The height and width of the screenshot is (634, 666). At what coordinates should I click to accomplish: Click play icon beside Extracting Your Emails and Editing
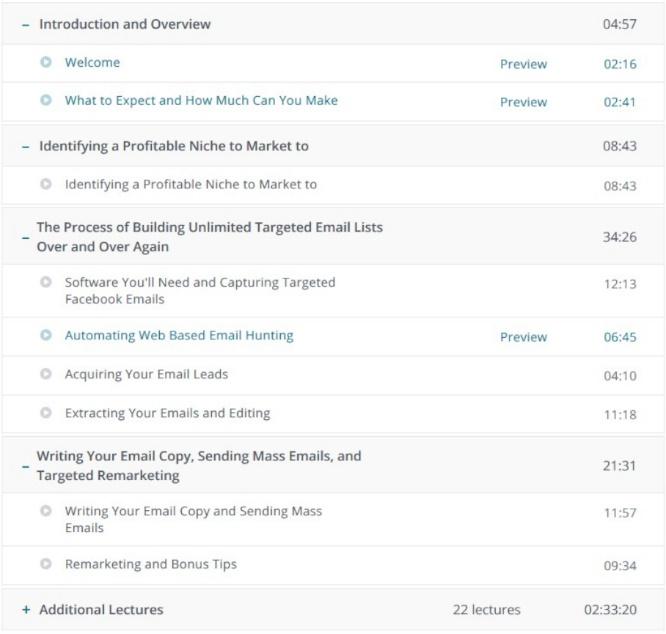tap(46, 412)
